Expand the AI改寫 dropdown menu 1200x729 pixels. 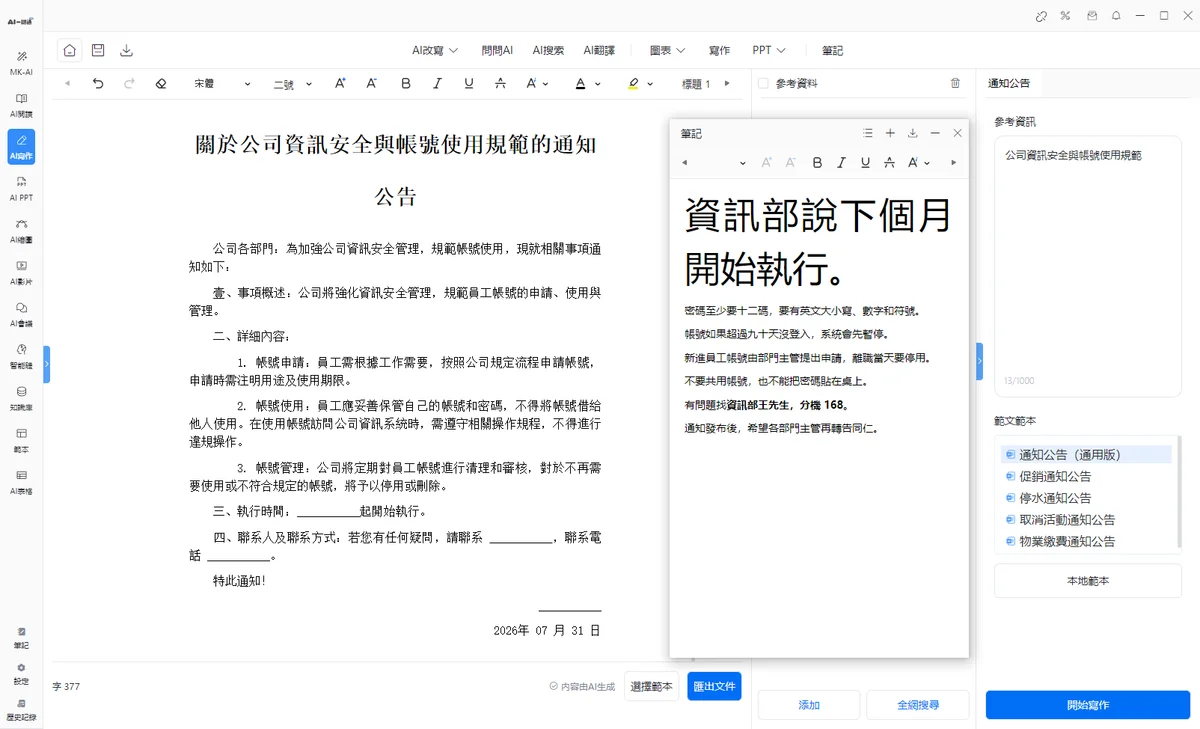click(435, 50)
